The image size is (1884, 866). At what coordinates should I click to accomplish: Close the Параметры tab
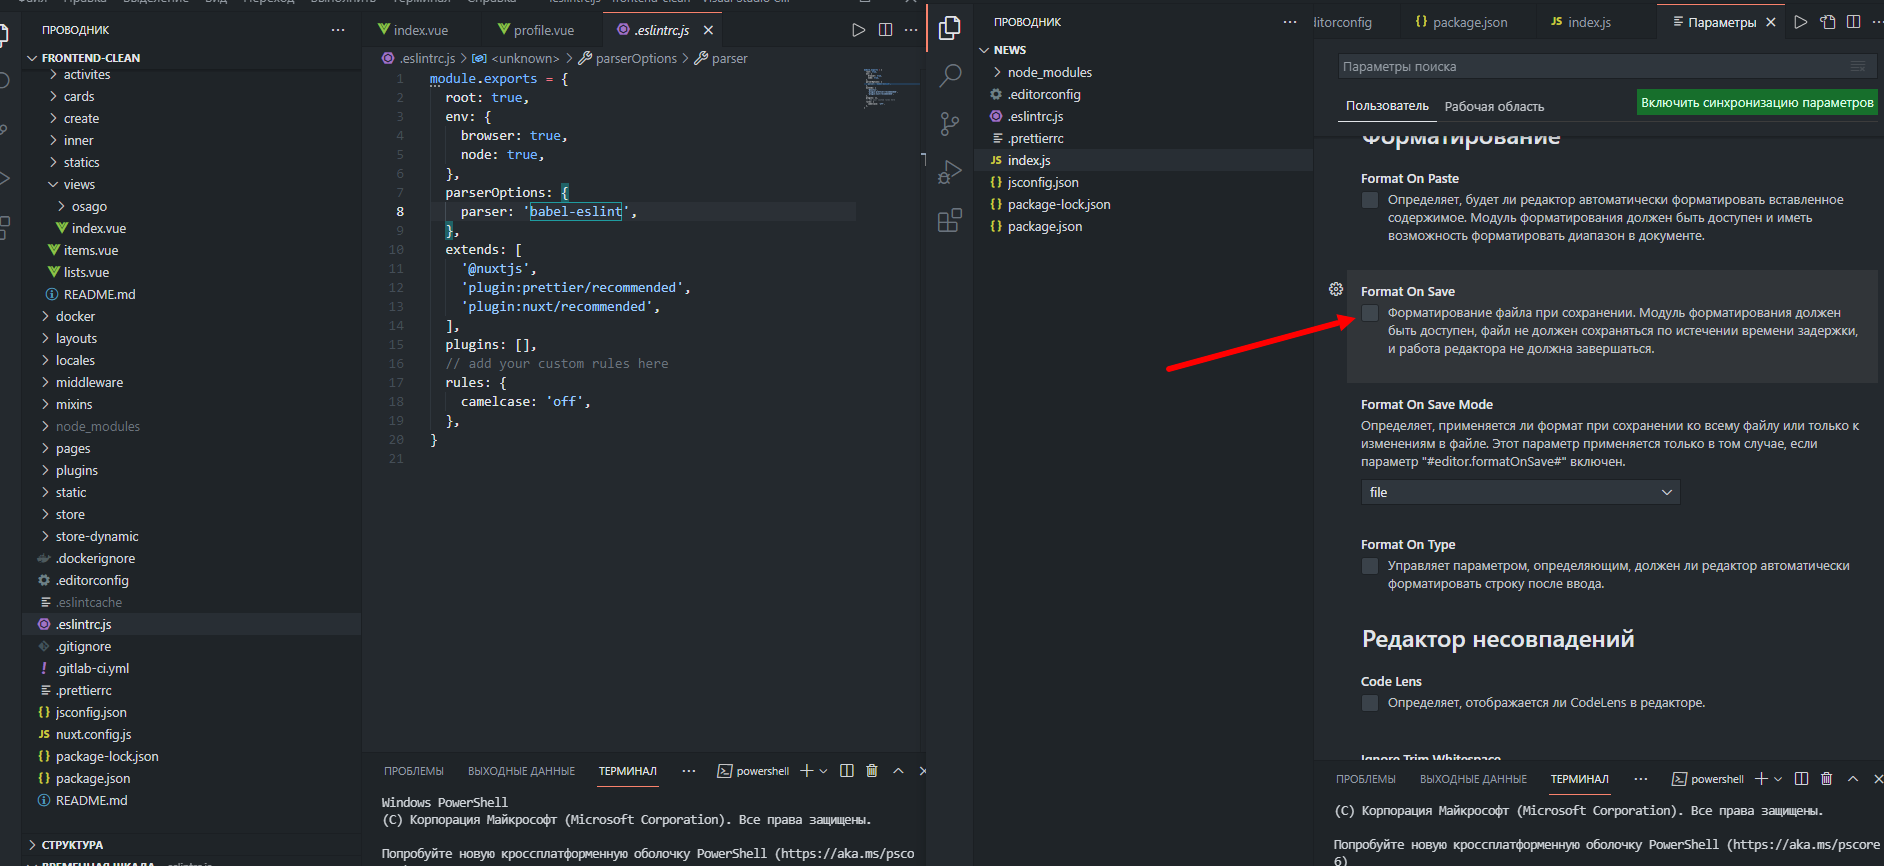click(1771, 22)
